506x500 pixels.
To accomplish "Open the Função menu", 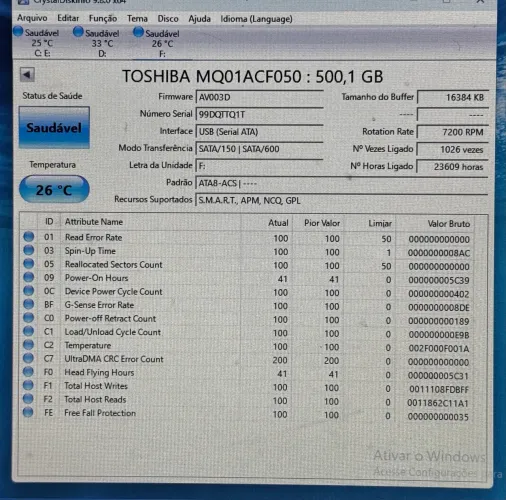I will [103, 19].
